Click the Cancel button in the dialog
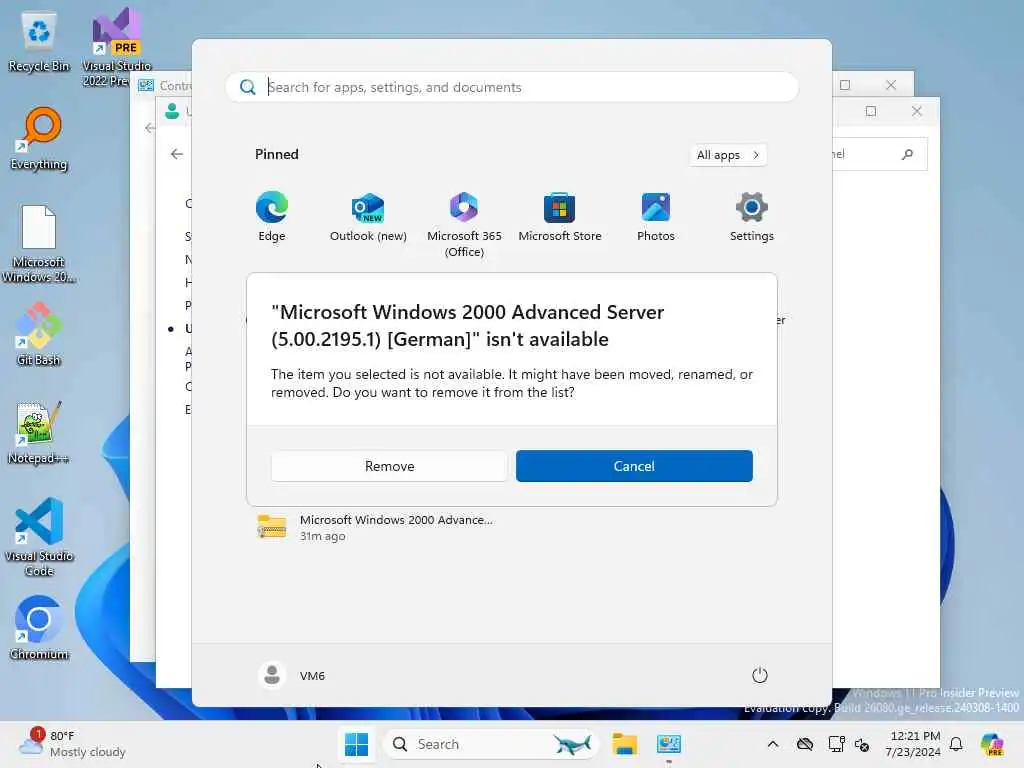The image size is (1024, 768). [x=634, y=466]
